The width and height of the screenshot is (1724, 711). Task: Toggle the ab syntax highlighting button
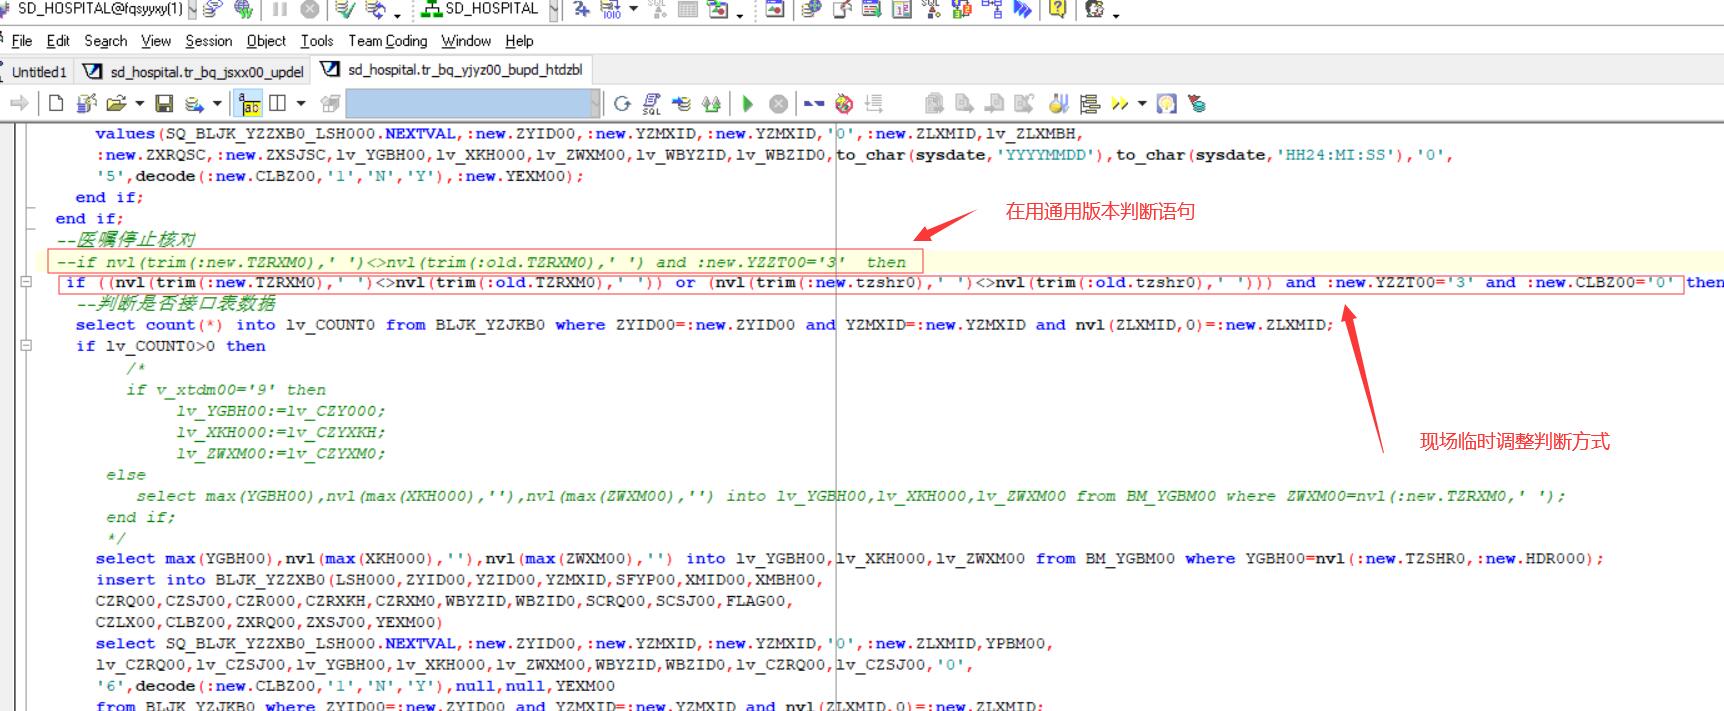pos(248,103)
